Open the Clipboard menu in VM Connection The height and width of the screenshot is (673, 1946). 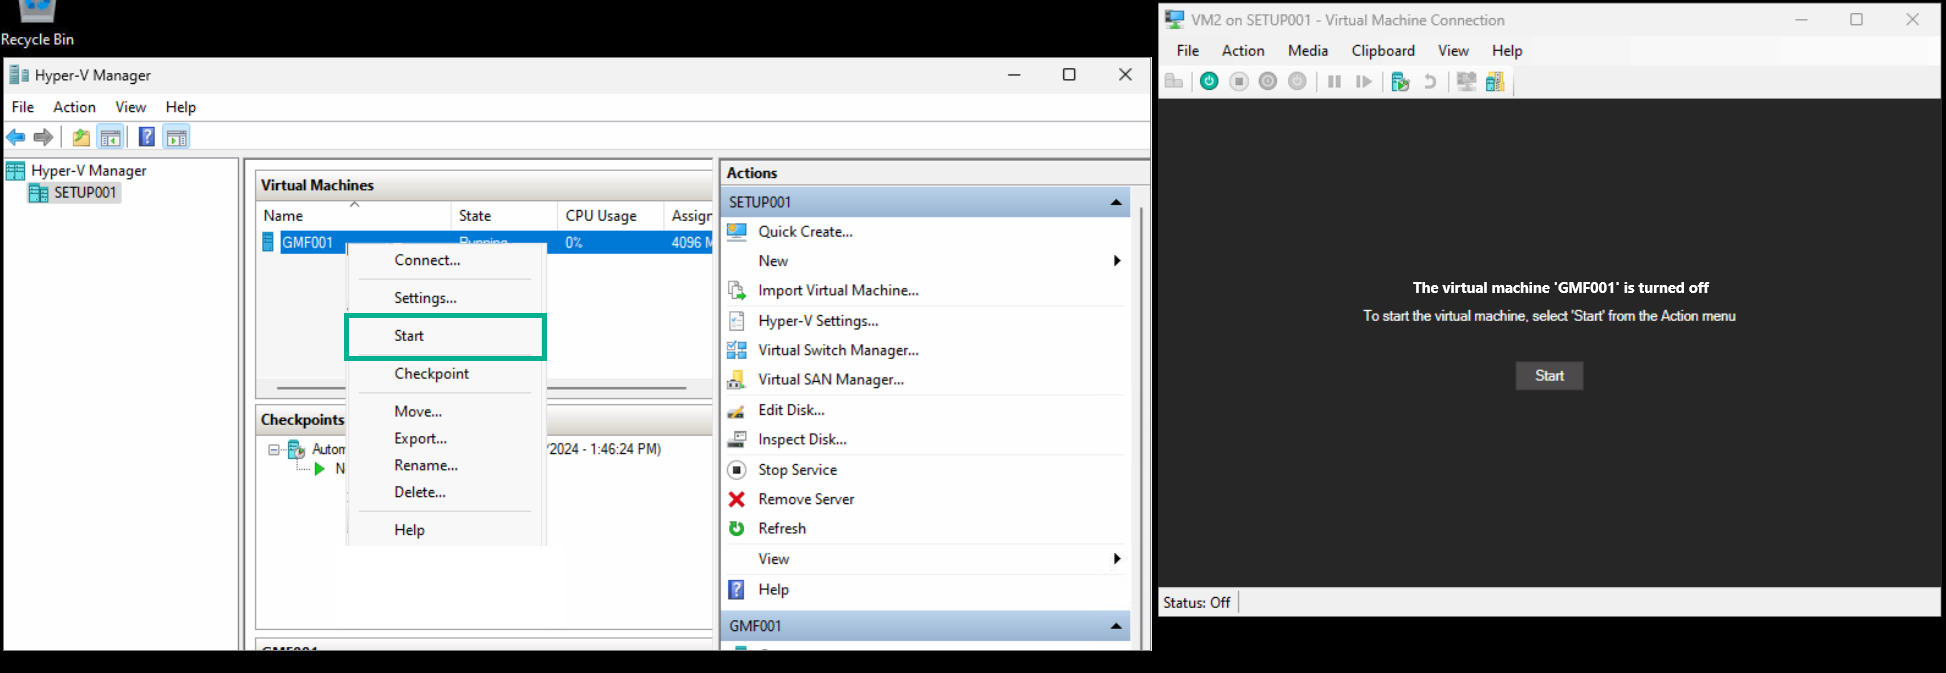point(1383,51)
